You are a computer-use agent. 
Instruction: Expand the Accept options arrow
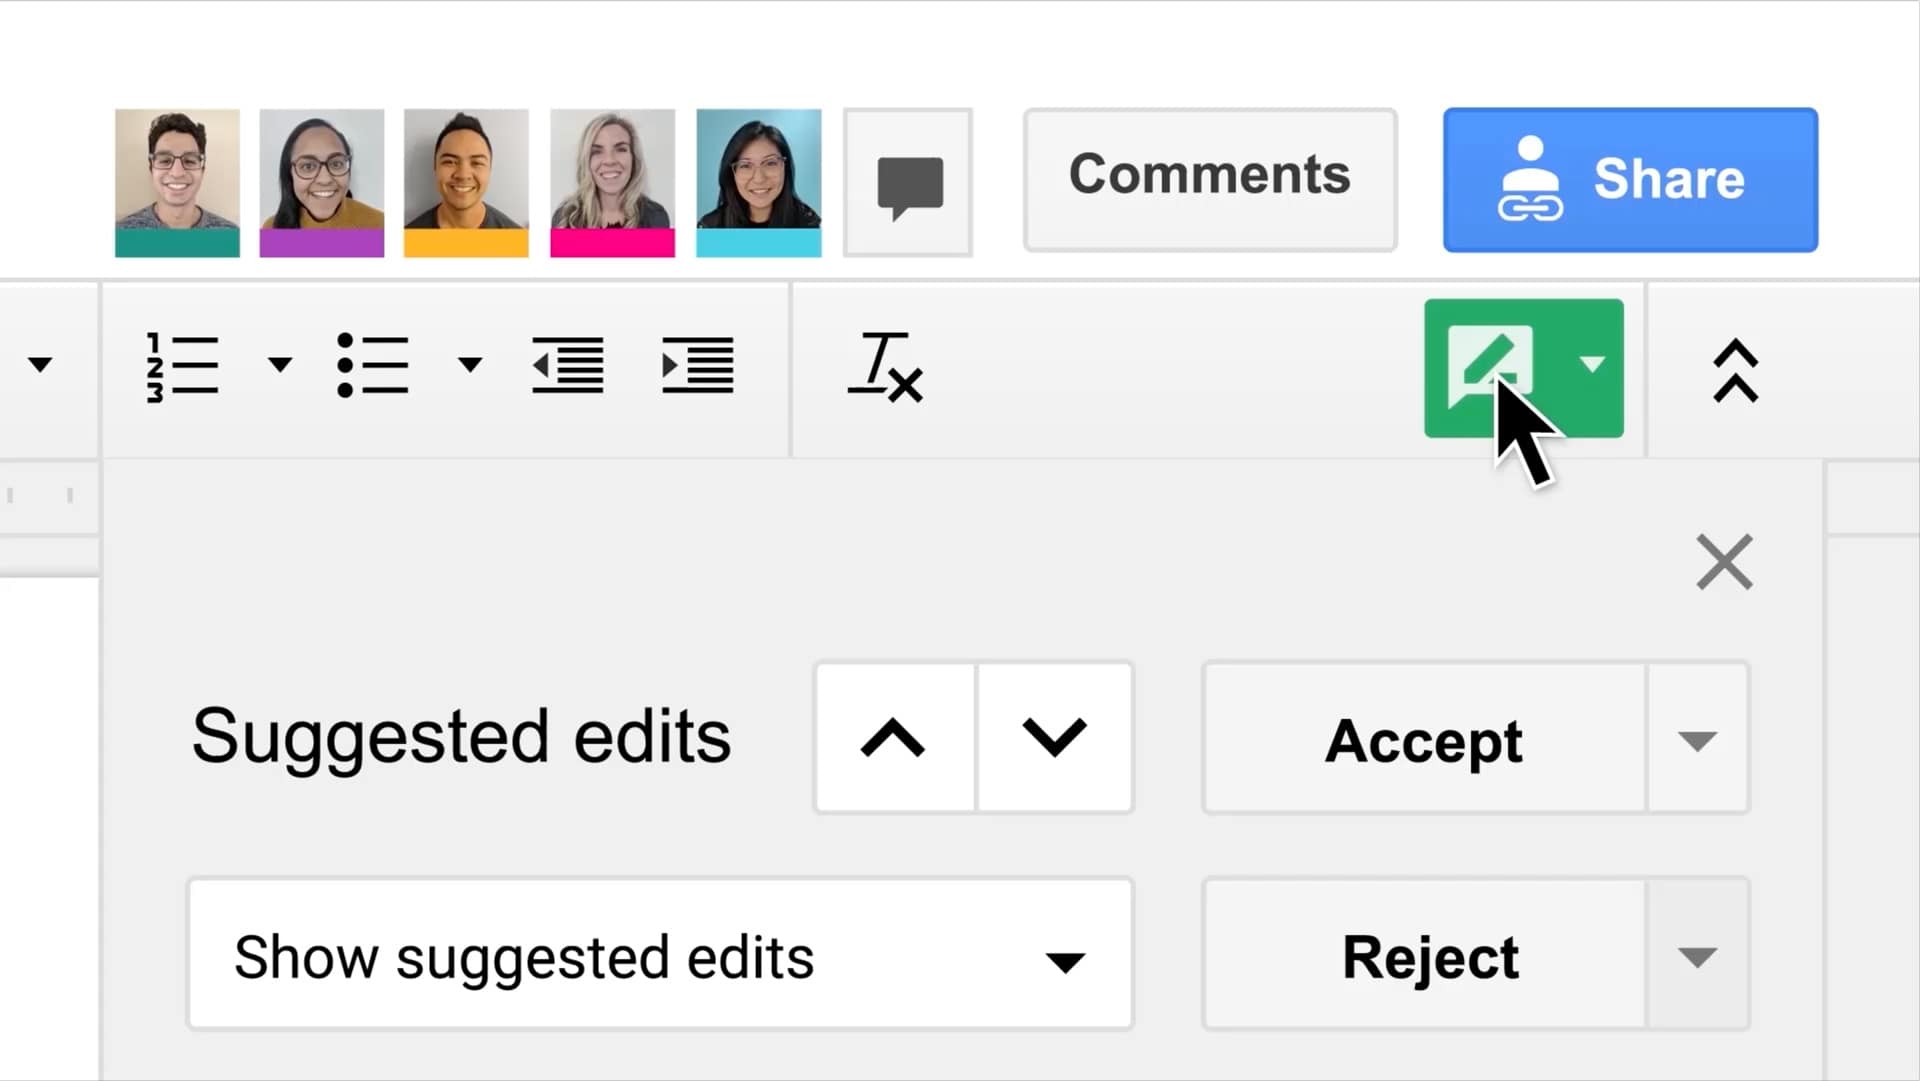coord(1697,740)
